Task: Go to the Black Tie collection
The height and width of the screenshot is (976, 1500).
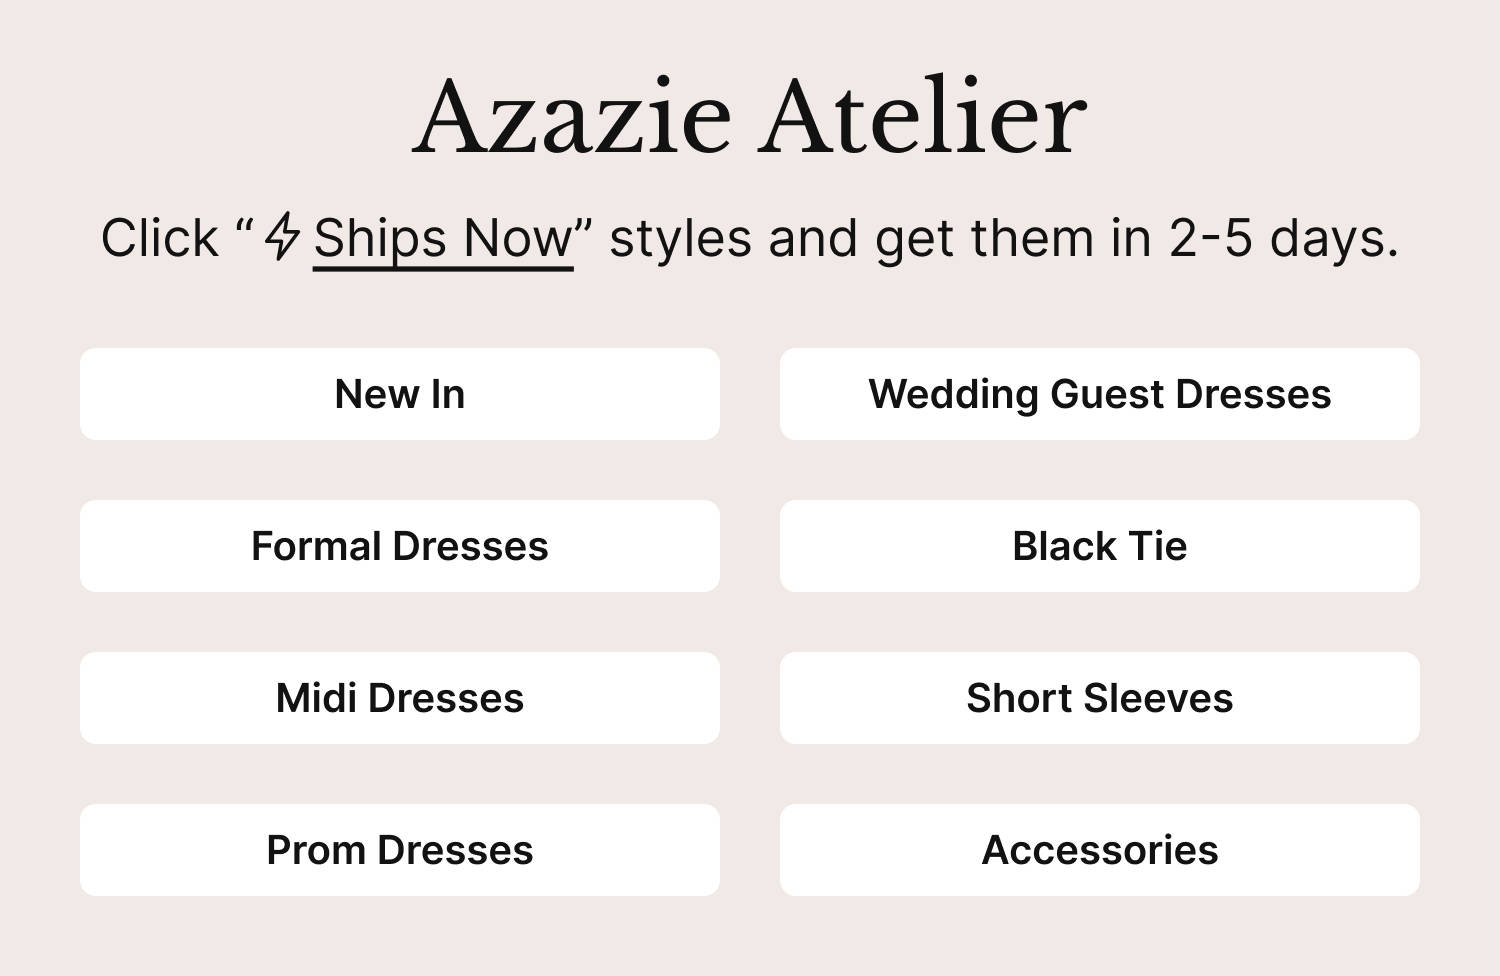Action: (x=1099, y=546)
